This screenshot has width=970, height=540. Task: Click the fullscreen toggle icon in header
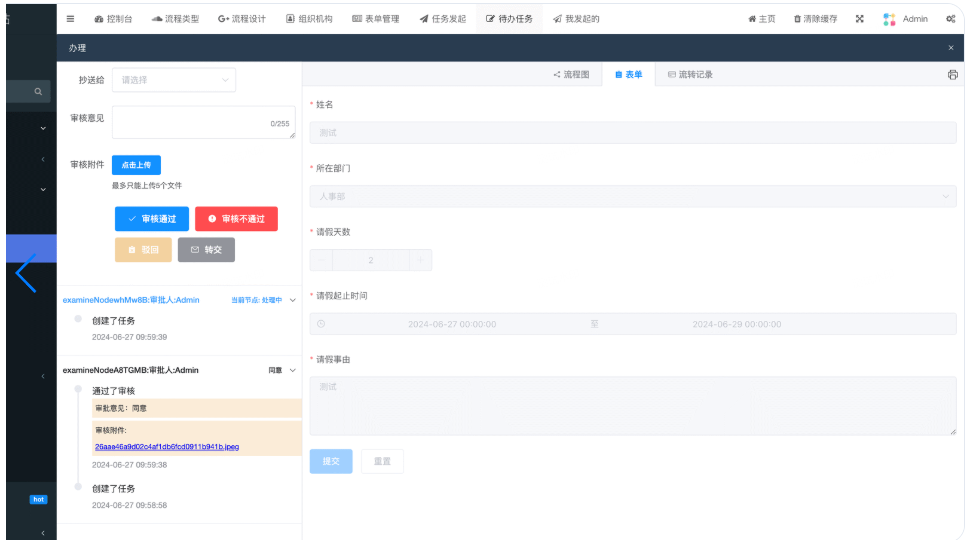(859, 19)
